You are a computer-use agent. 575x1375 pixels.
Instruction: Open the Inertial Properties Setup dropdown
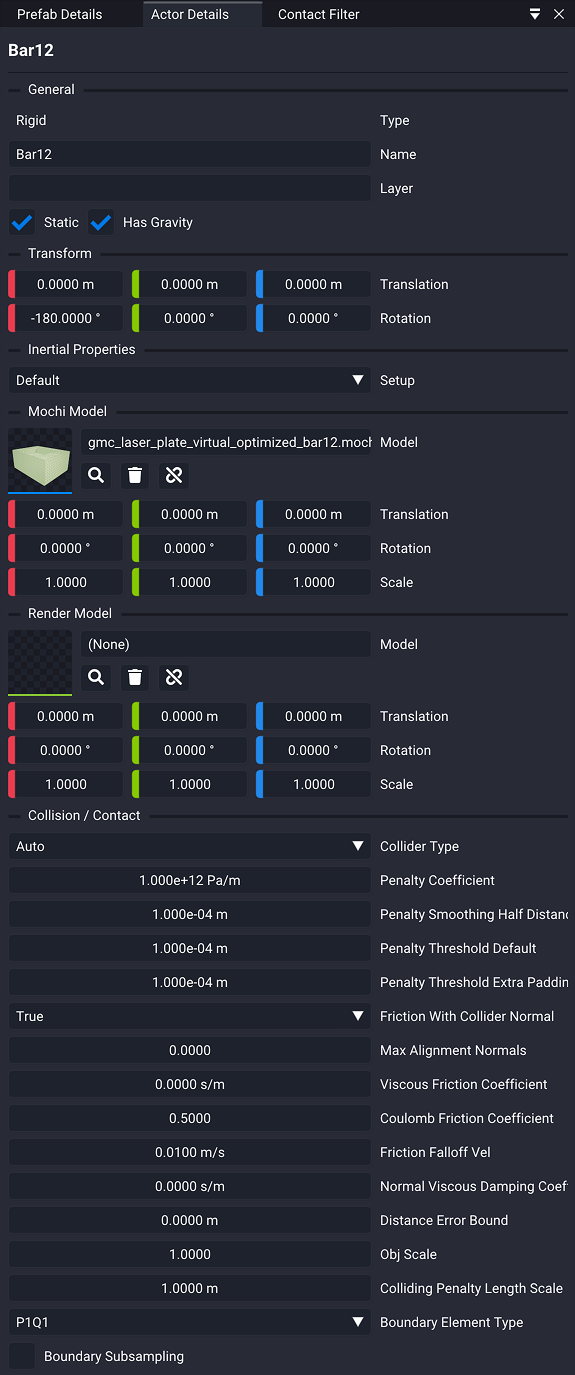tap(190, 380)
